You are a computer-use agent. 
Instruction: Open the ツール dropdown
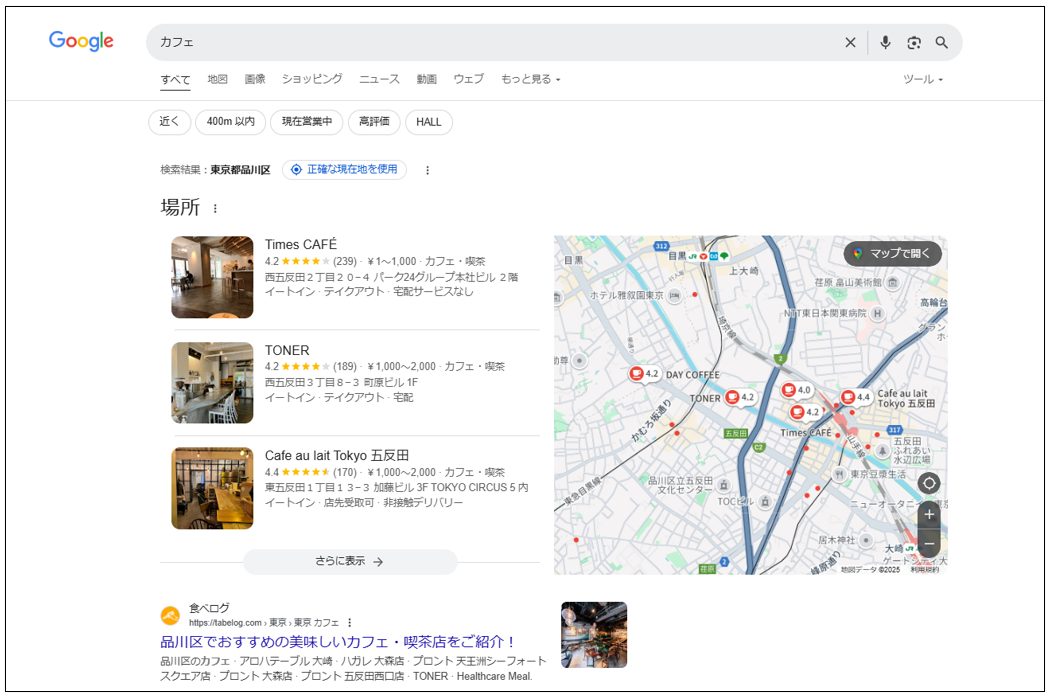[x=923, y=79]
